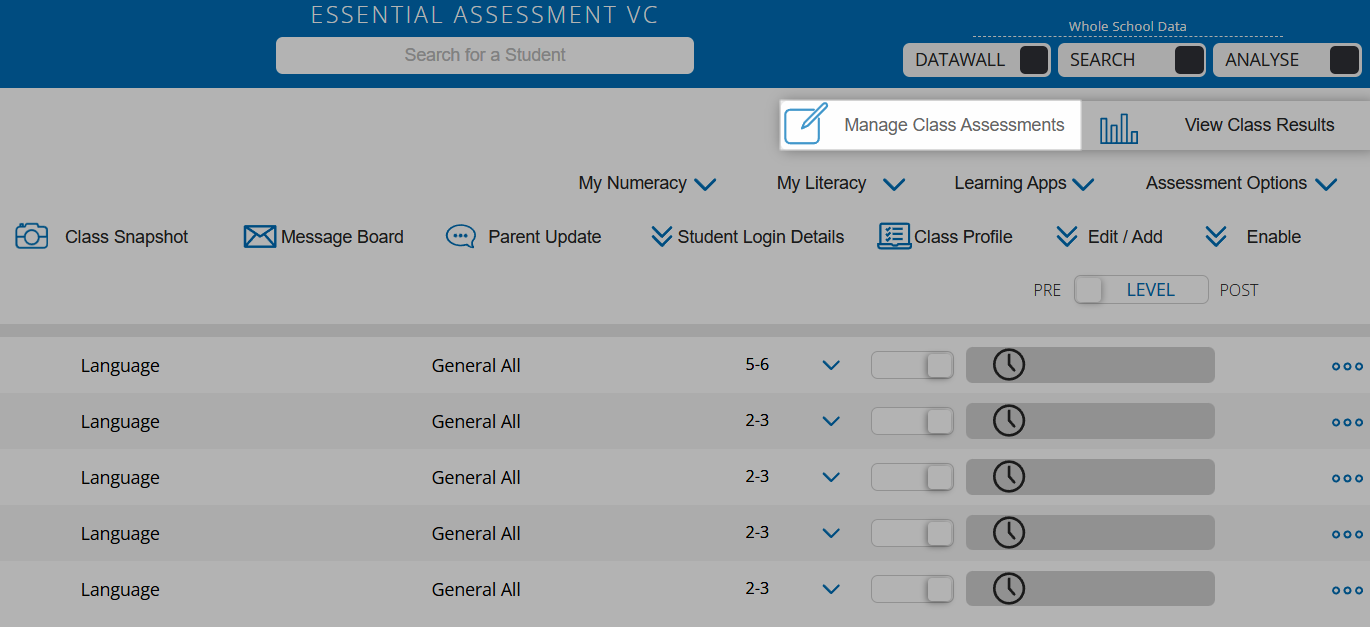1370x627 pixels.
Task: Click Language in the 5-6 row
Action: [x=120, y=366]
